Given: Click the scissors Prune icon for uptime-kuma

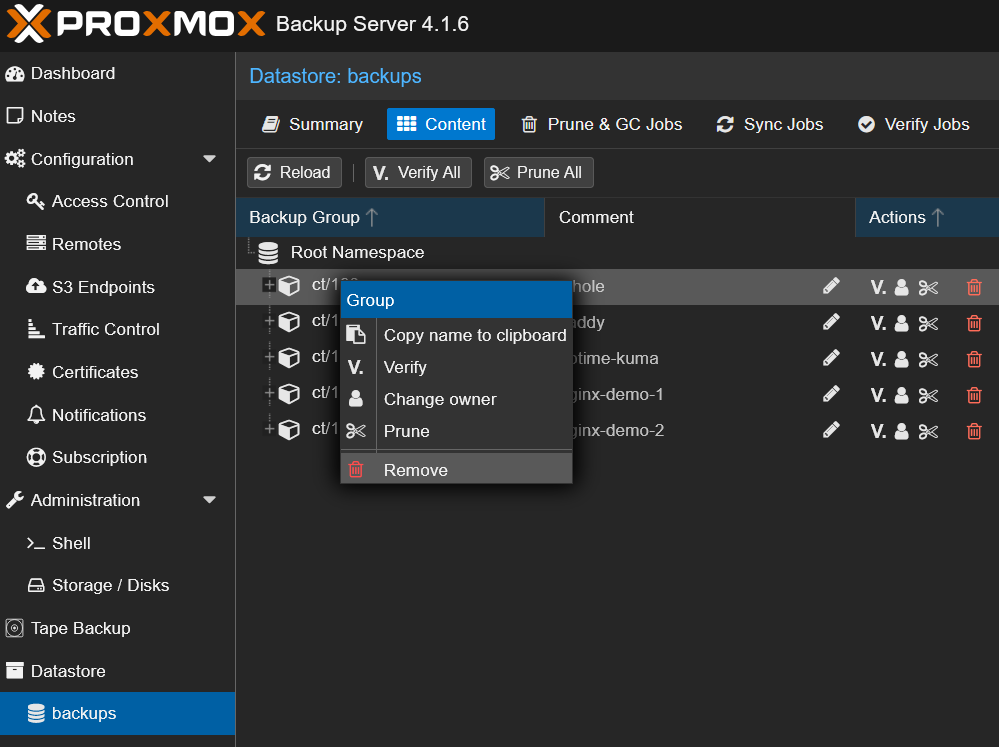Looking at the screenshot, I should coord(928,358).
